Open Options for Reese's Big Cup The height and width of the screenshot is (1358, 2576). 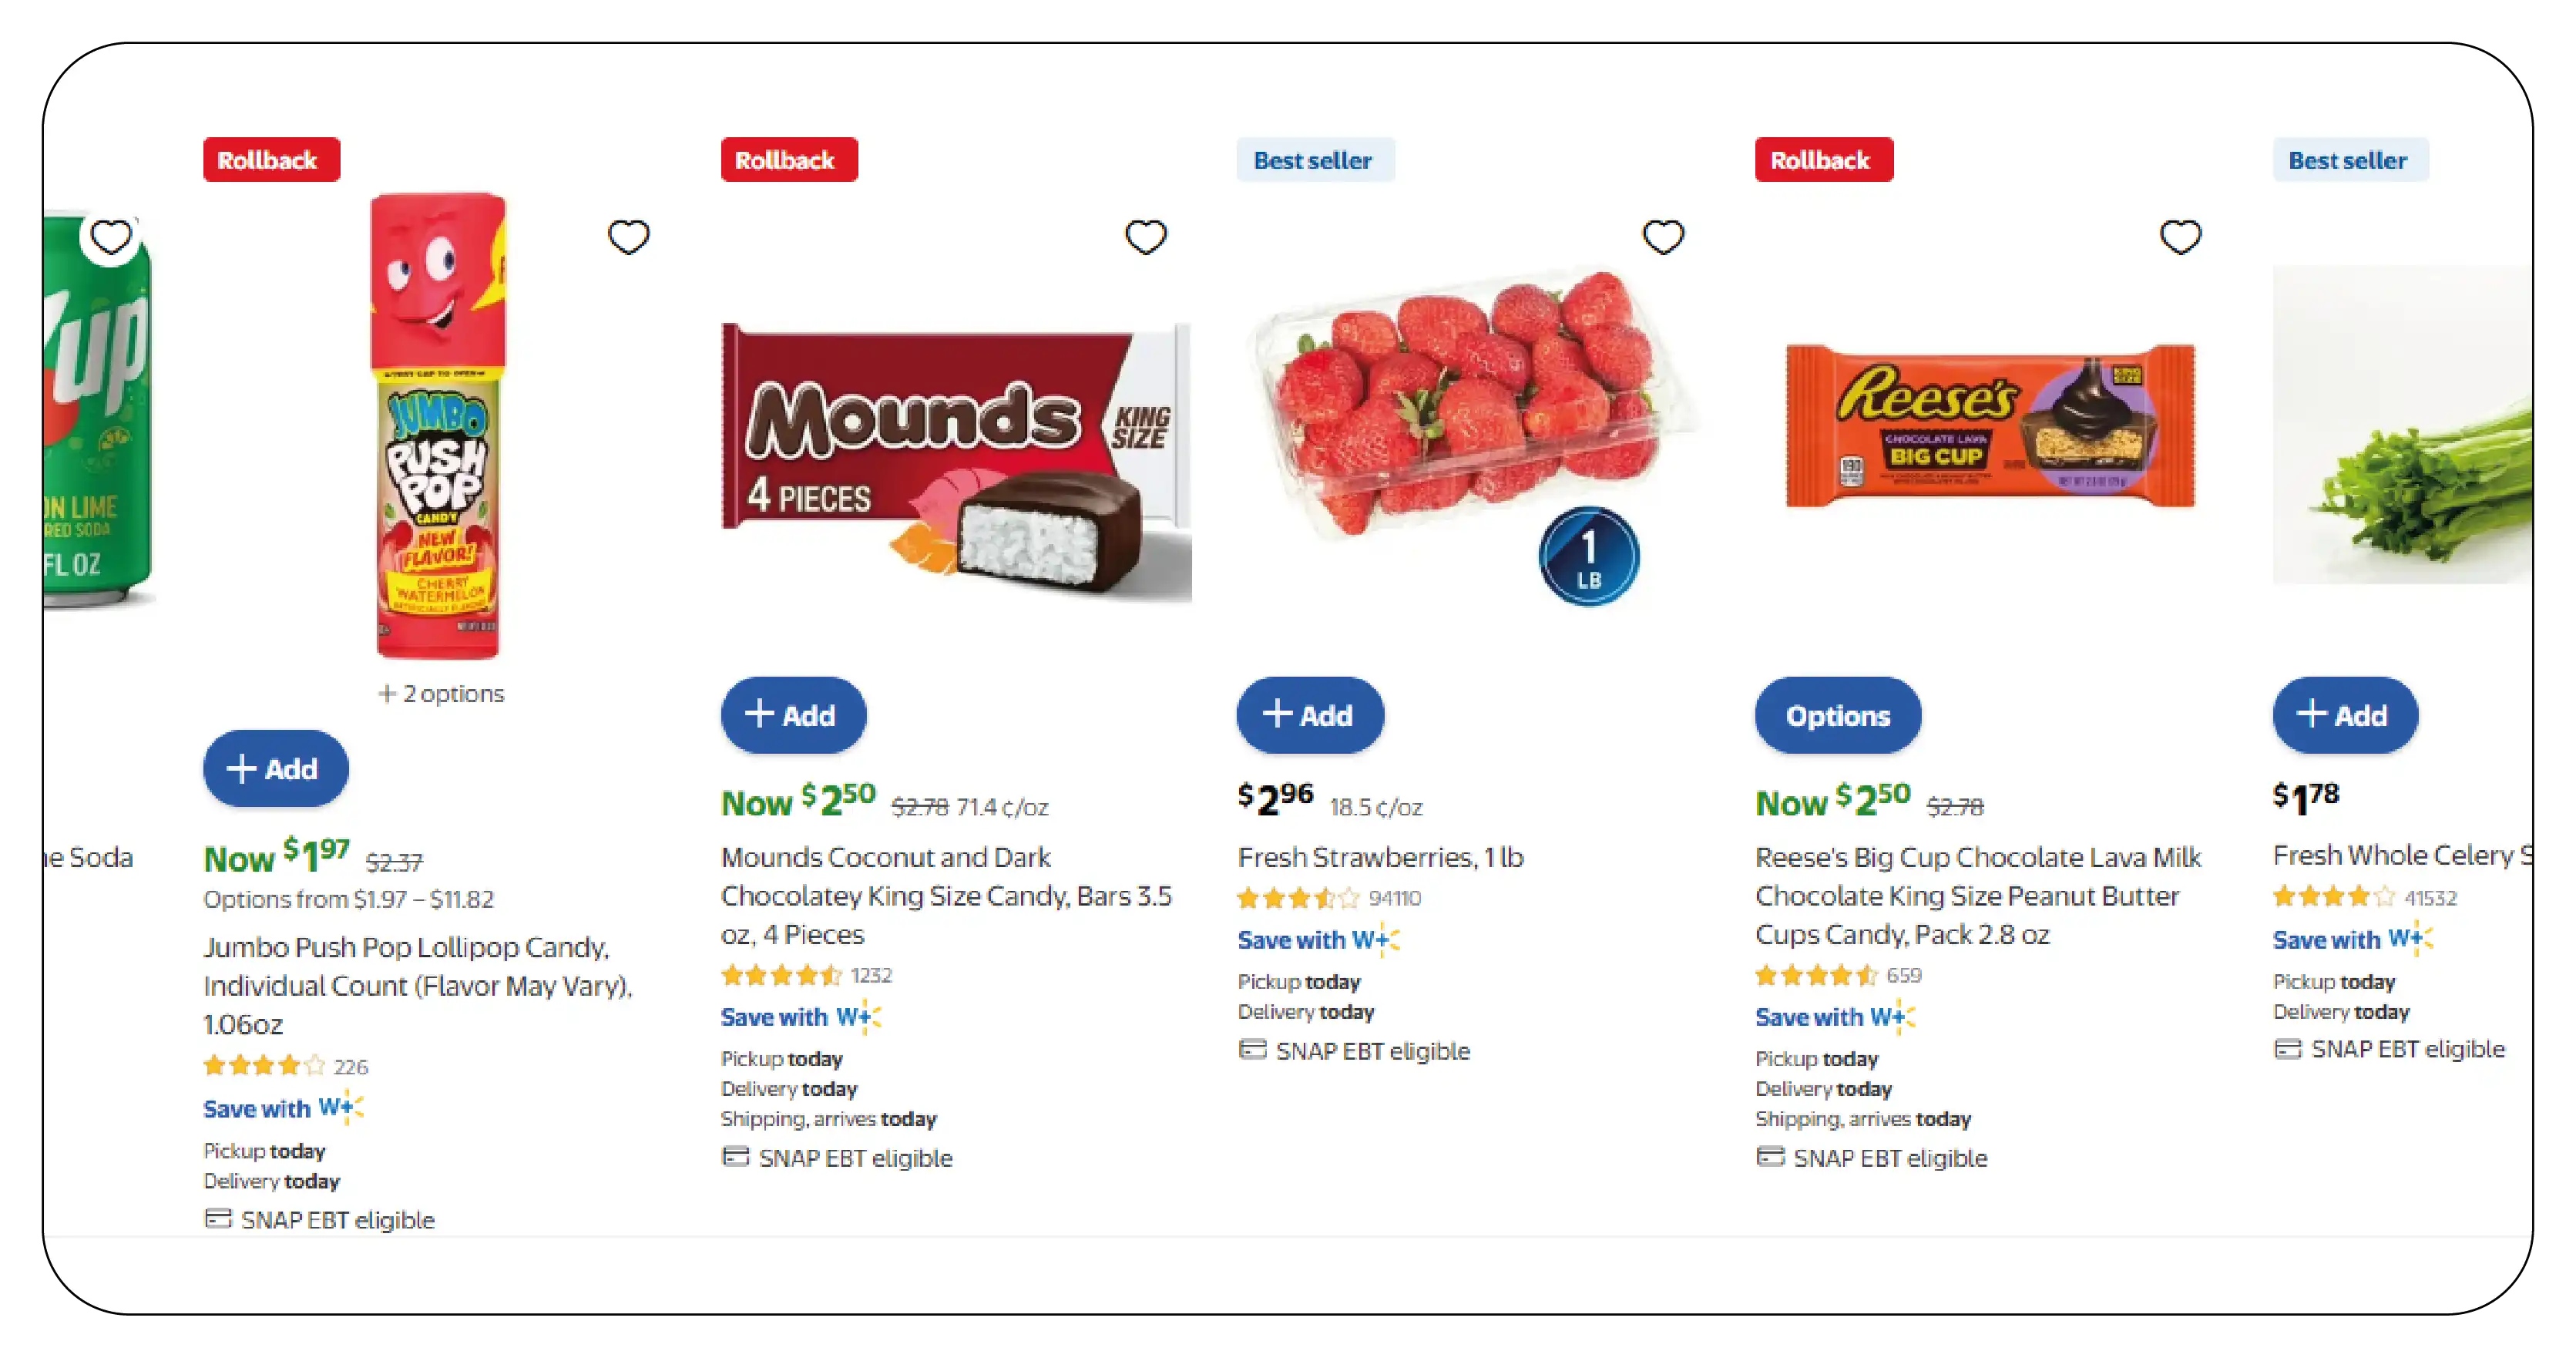point(1838,715)
